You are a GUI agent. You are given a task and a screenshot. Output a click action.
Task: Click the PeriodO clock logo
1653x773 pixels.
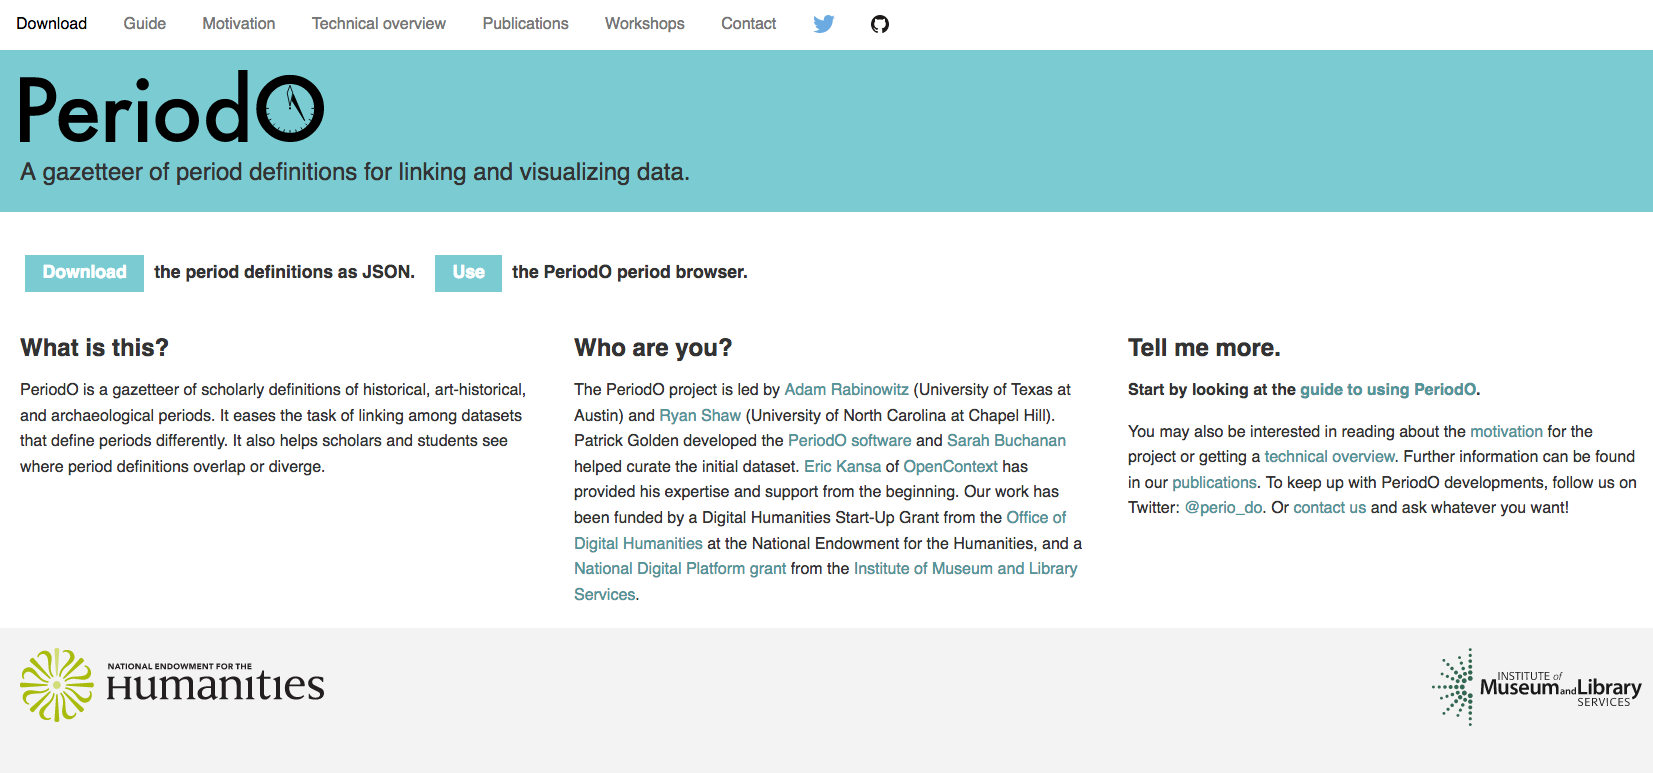click(x=172, y=107)
